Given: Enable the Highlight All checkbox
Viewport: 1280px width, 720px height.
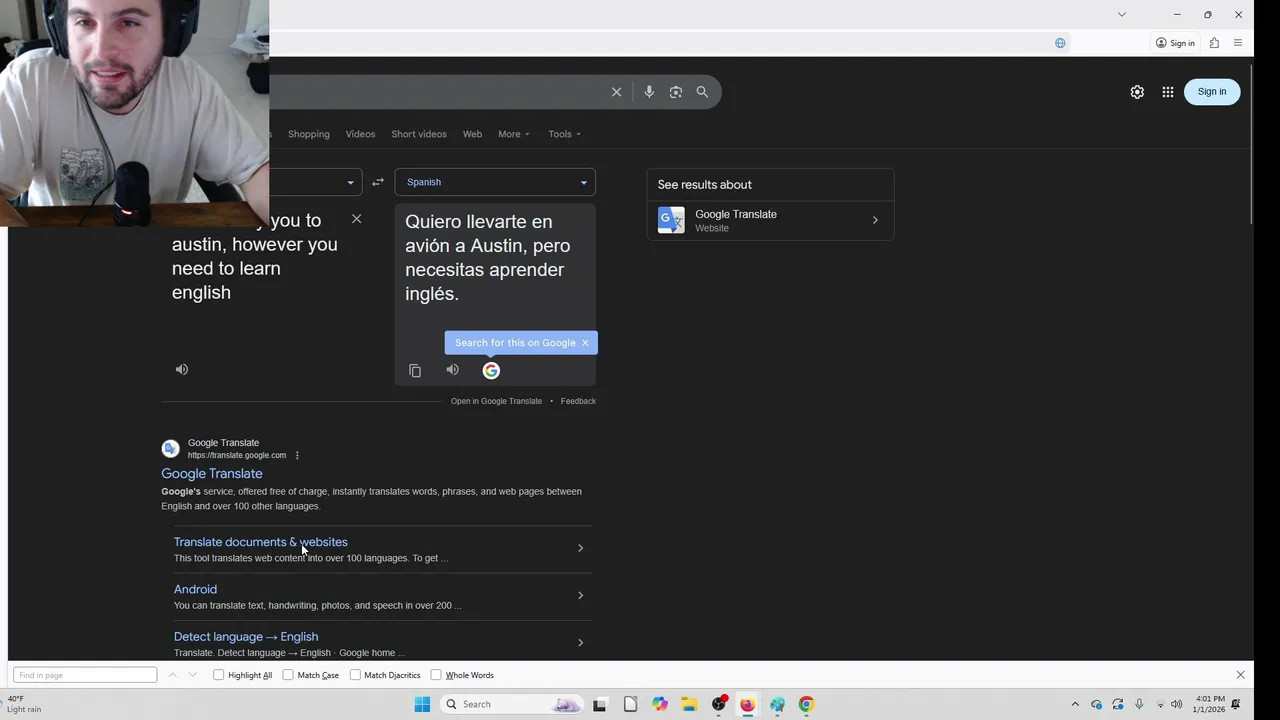Looking at the screenshot, I should pyautogui.click(x=219, y=675).
